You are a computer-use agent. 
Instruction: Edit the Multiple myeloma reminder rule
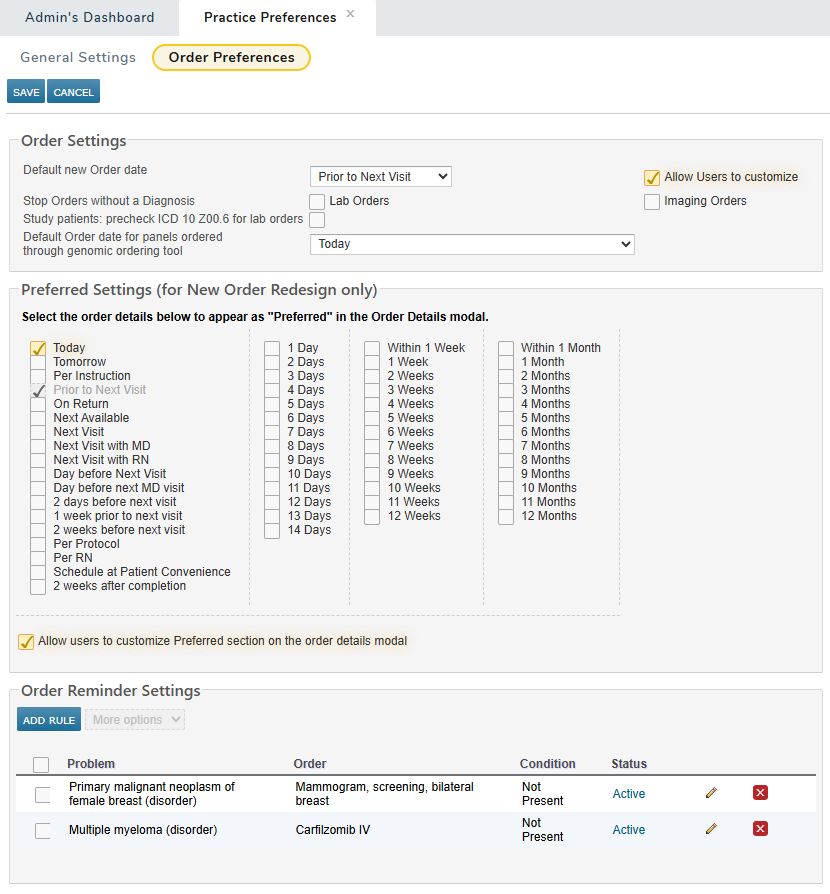(x=711, y=828)
